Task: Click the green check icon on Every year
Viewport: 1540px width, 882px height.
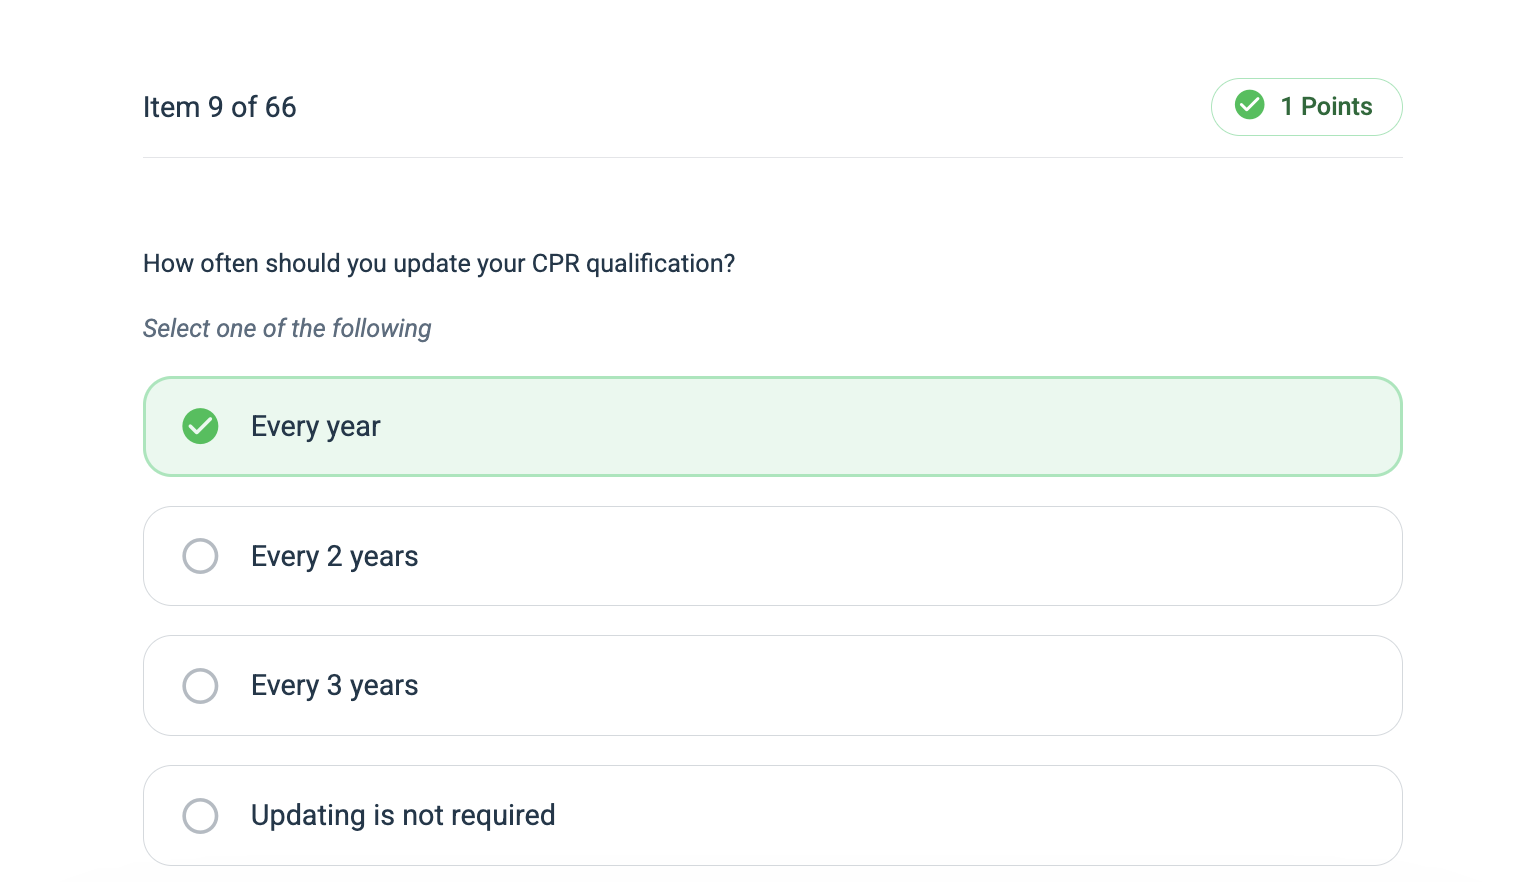Action: point(200,426)
